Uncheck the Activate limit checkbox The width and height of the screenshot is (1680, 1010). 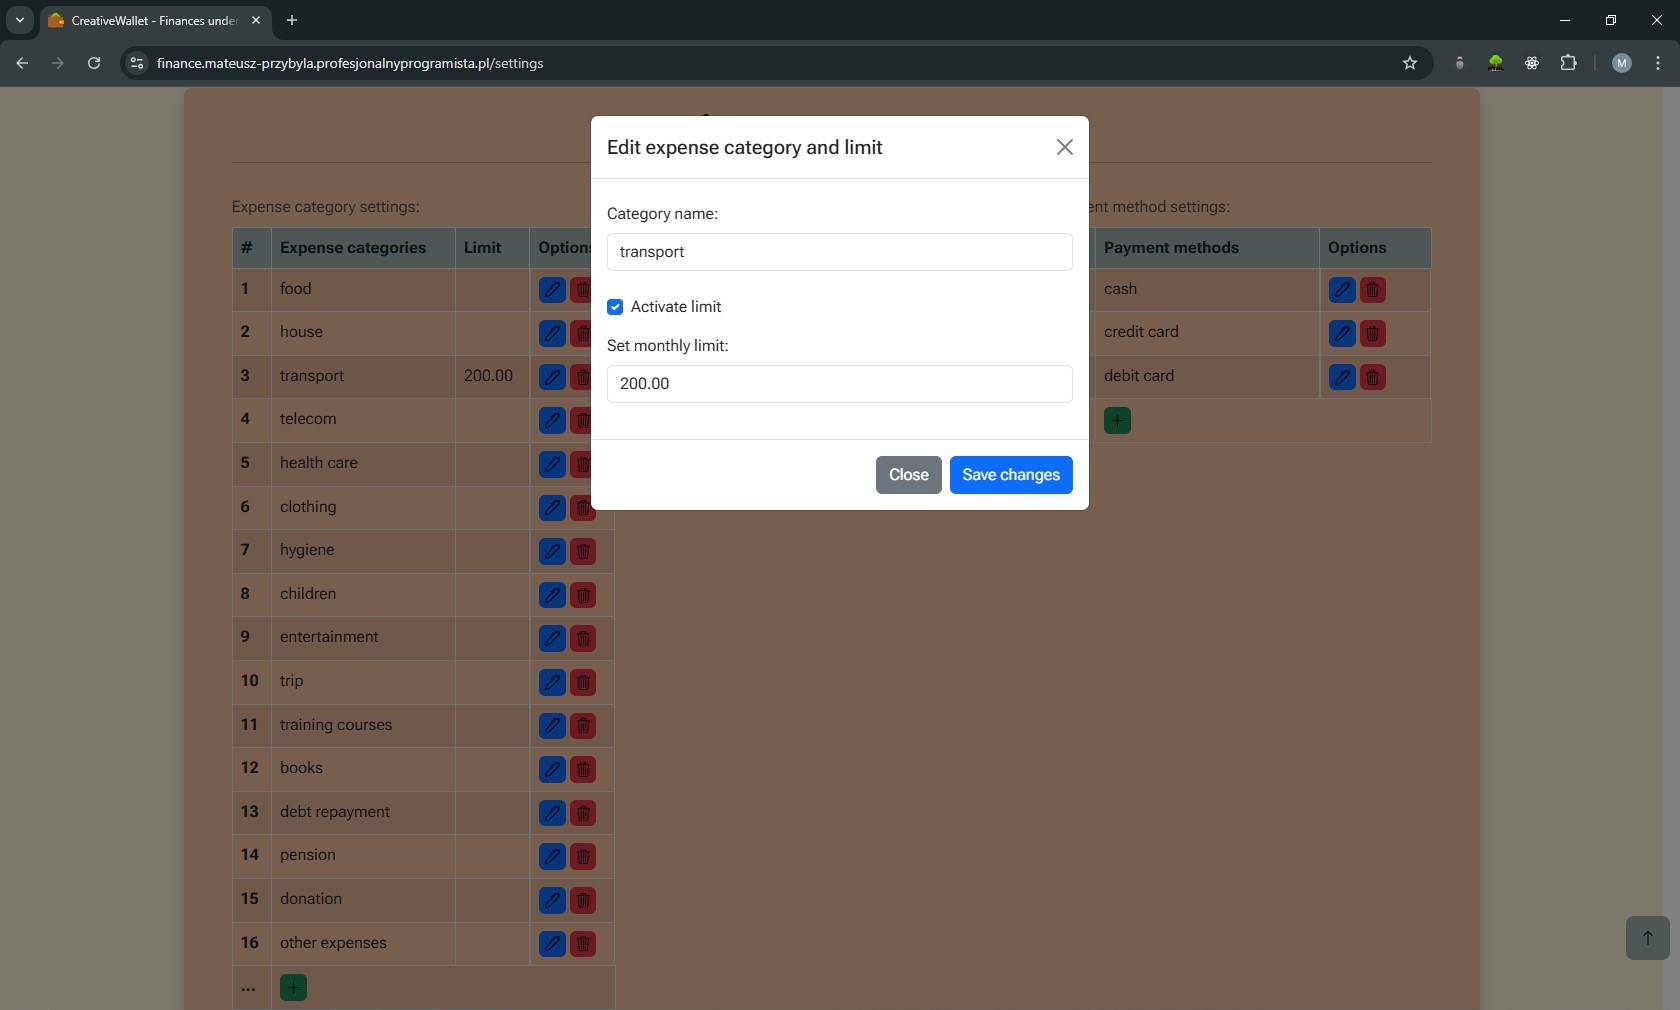click(x=615, y=307)
